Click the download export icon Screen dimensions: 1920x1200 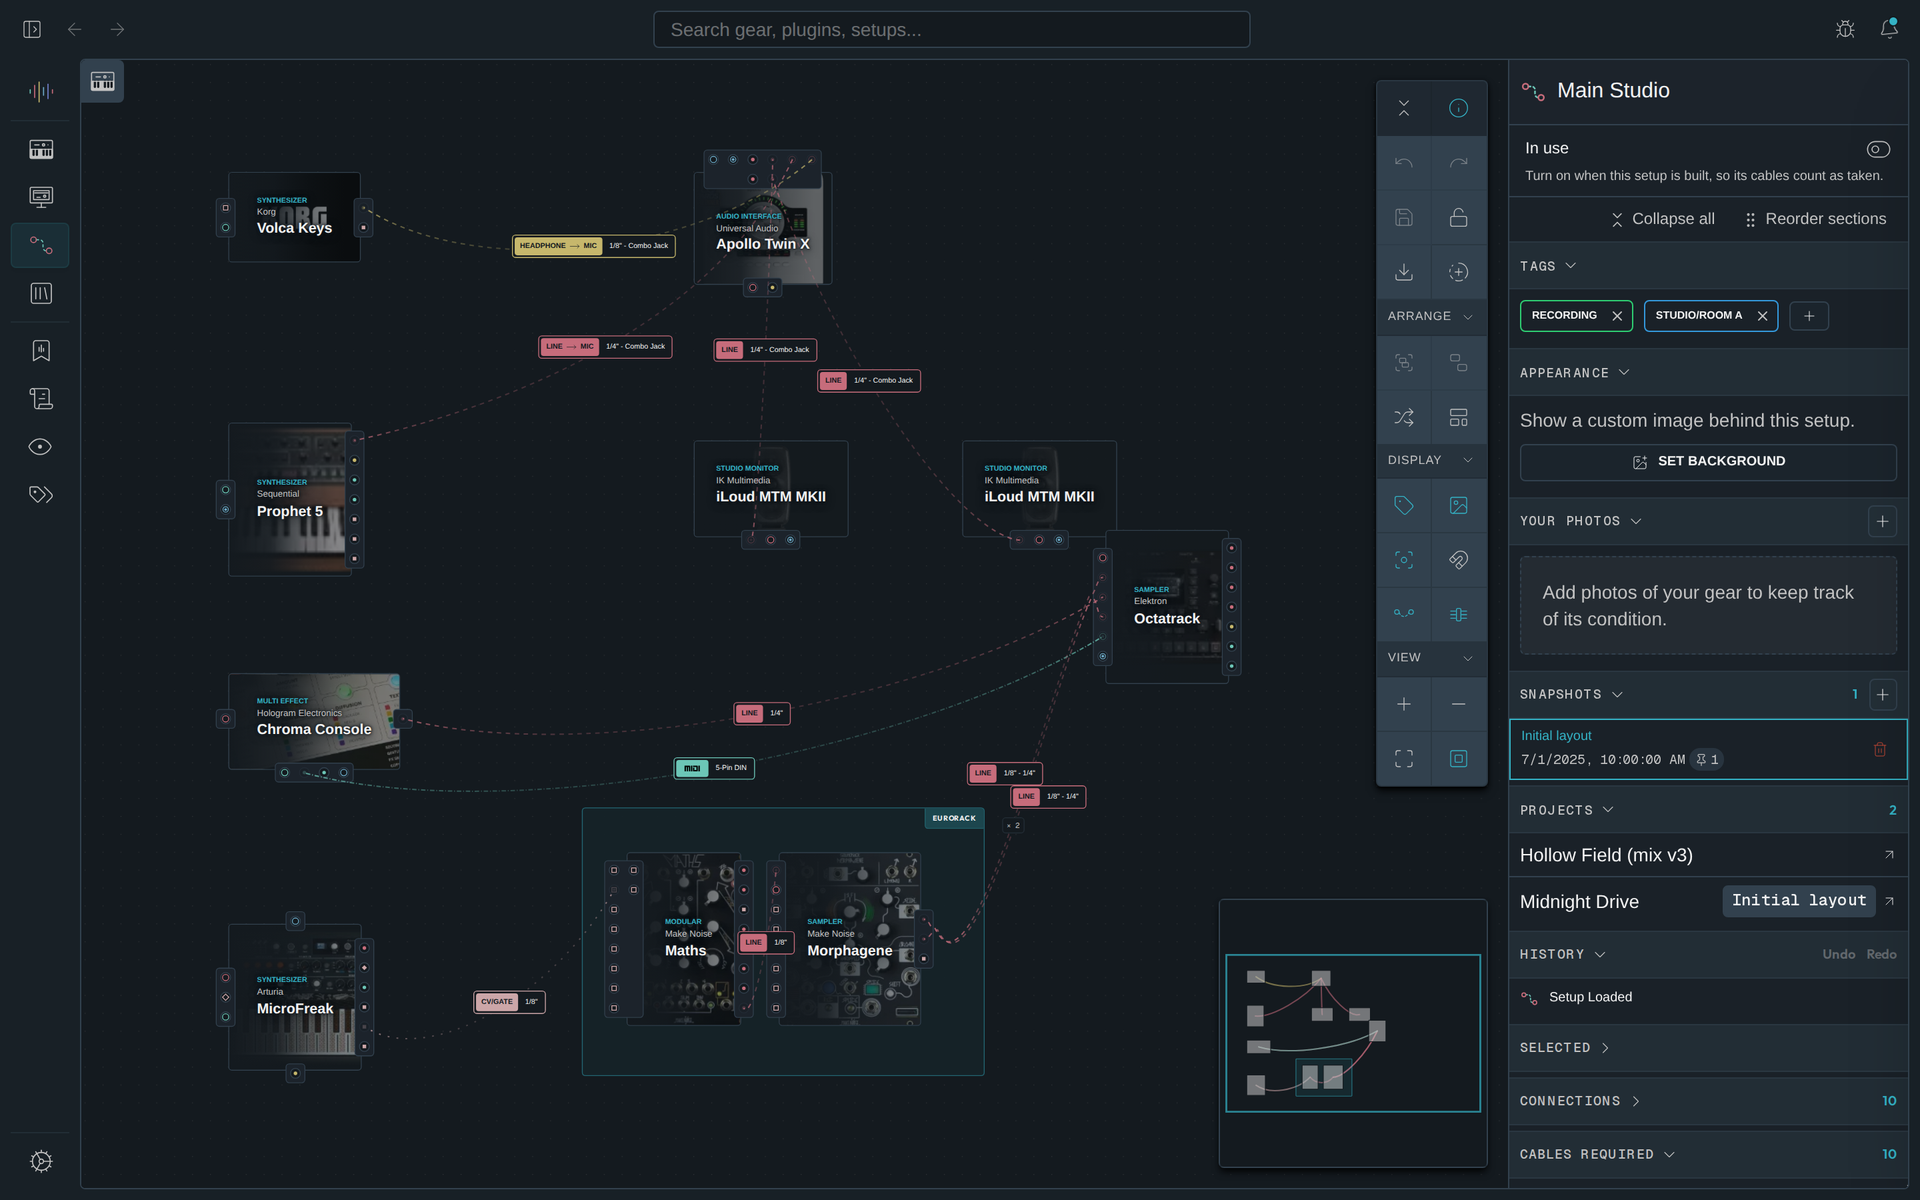1404,272
